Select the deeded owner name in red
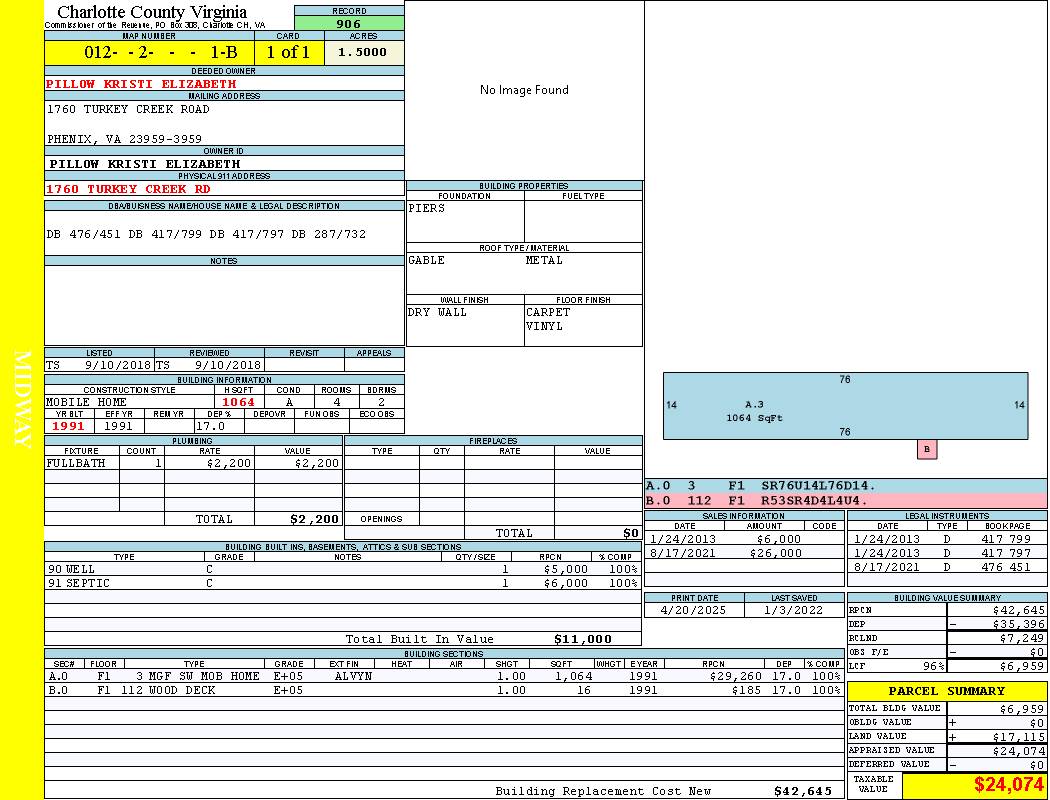Screen dimensions: 1050x800 click(141, 84)
